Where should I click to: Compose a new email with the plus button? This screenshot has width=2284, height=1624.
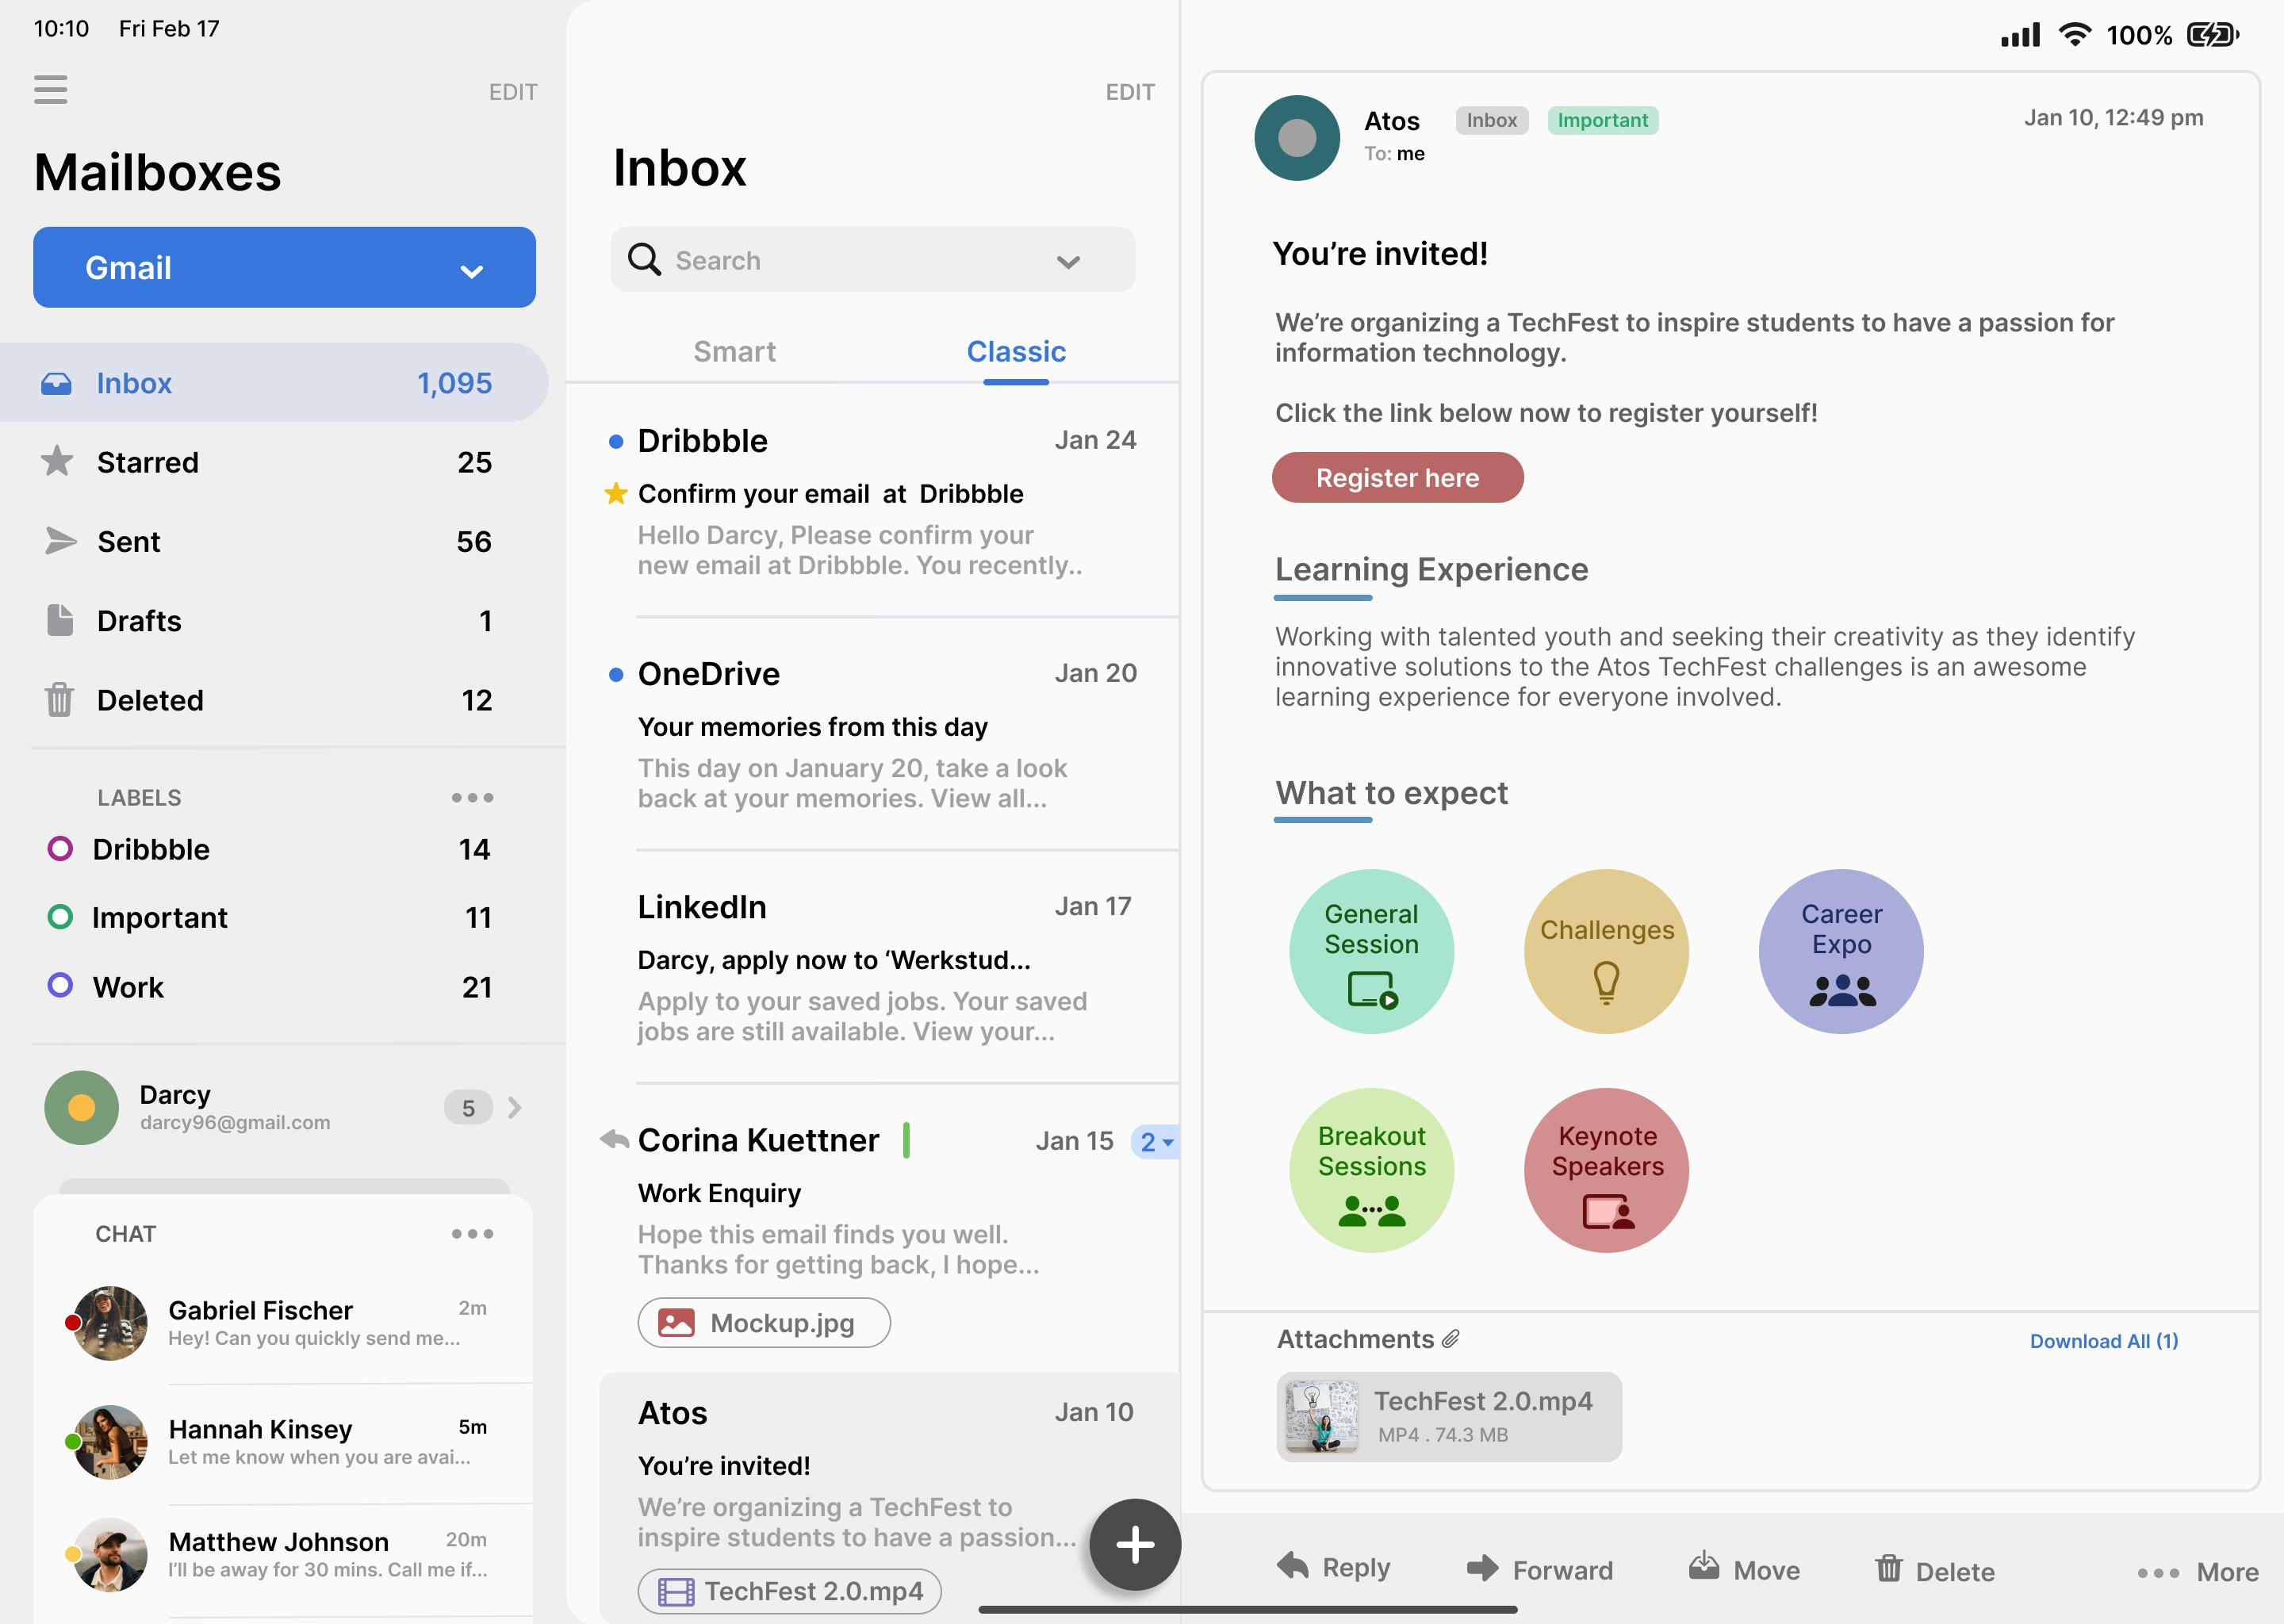[1135, 1545]
